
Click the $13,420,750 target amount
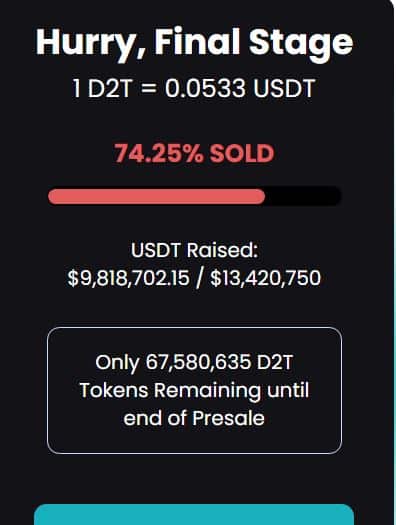pyautogui.click(x=265, y=278)
